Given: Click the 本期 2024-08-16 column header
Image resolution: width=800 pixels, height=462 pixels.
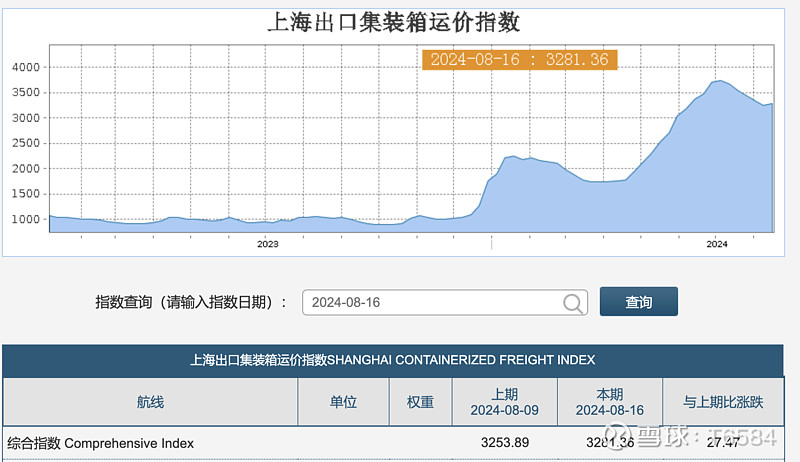Looking at the screenshot, I should pyautogui.click(x=610, y=402).
